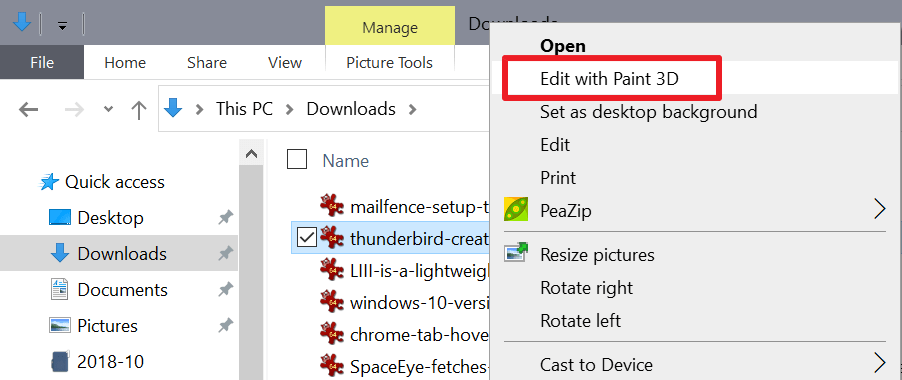The width and height of the screenshot is (902, 380).
Task: Open recent locations dropdown arrow
Action: click(108, 109)
